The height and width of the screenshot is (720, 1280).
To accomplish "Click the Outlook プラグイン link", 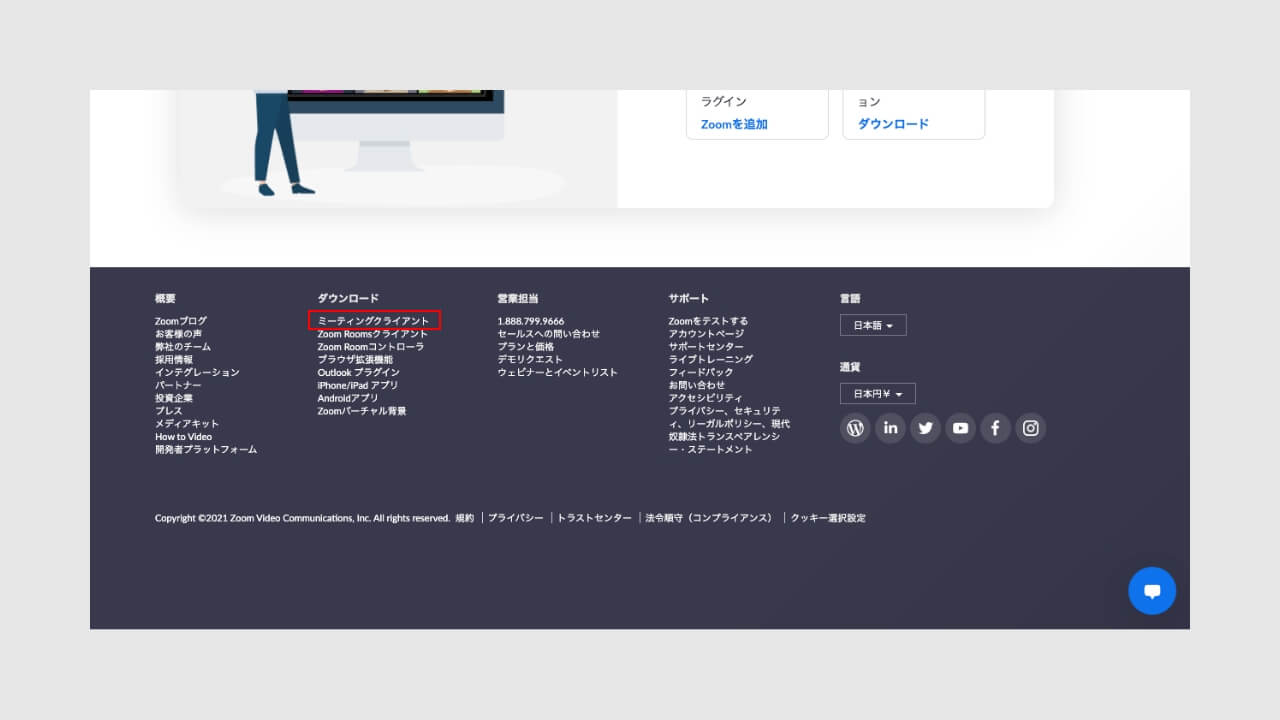I will click(358, 372).
